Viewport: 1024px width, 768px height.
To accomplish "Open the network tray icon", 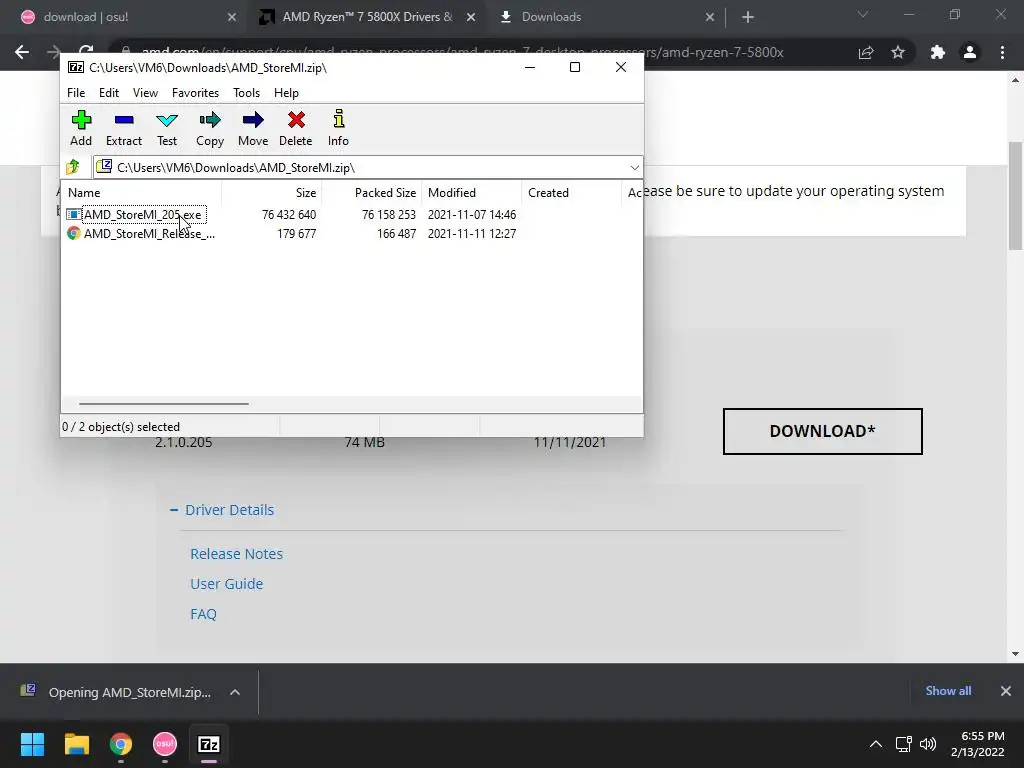I will coord(904,744).
